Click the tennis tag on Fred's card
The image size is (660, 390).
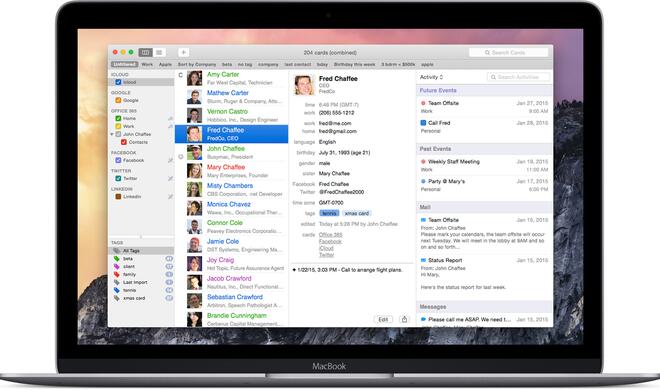(329, 213)
